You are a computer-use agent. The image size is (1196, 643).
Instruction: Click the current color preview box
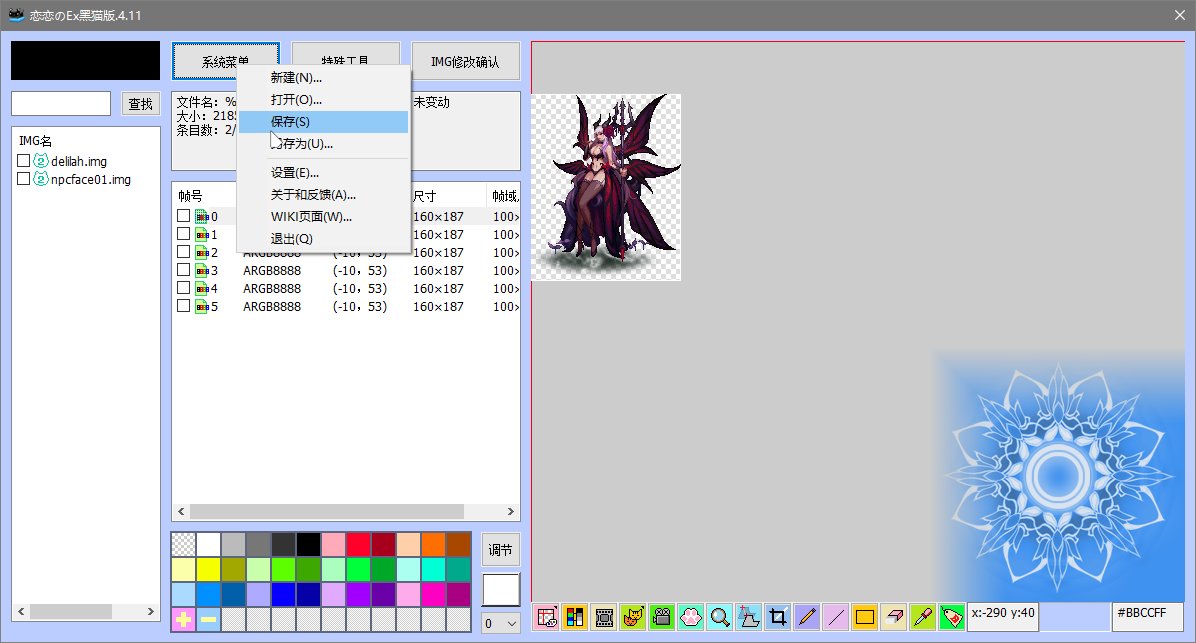click(501, 590)
